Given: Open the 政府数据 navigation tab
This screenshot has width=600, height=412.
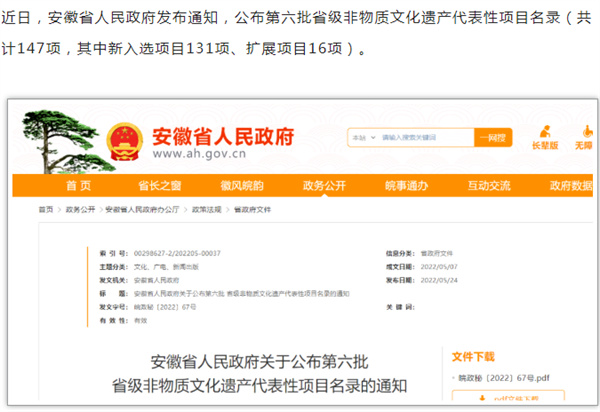Looking at the screenshot, I should click(571, 186).
